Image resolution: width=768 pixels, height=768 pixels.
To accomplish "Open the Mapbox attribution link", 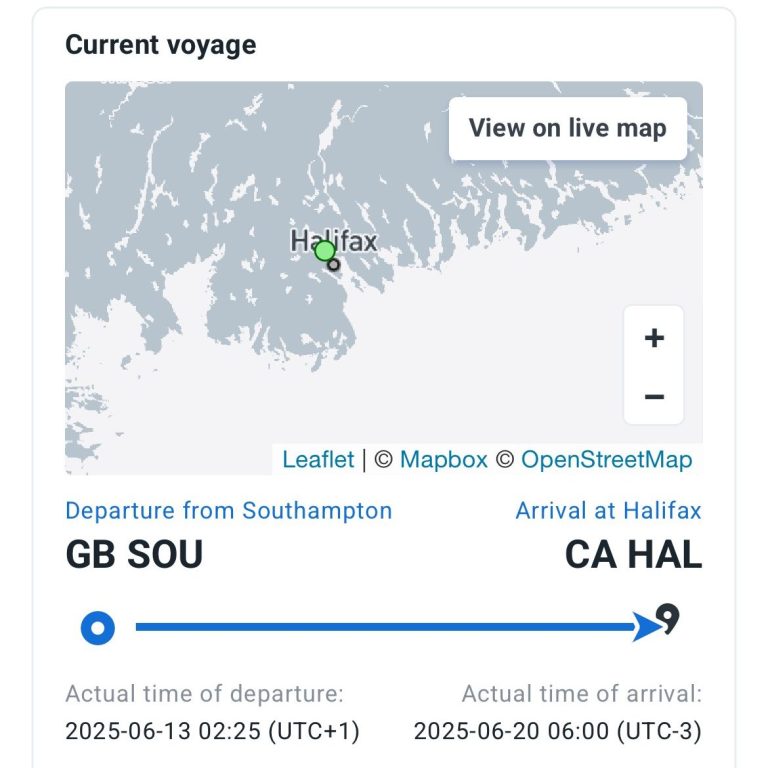I will tap(444, 459).
